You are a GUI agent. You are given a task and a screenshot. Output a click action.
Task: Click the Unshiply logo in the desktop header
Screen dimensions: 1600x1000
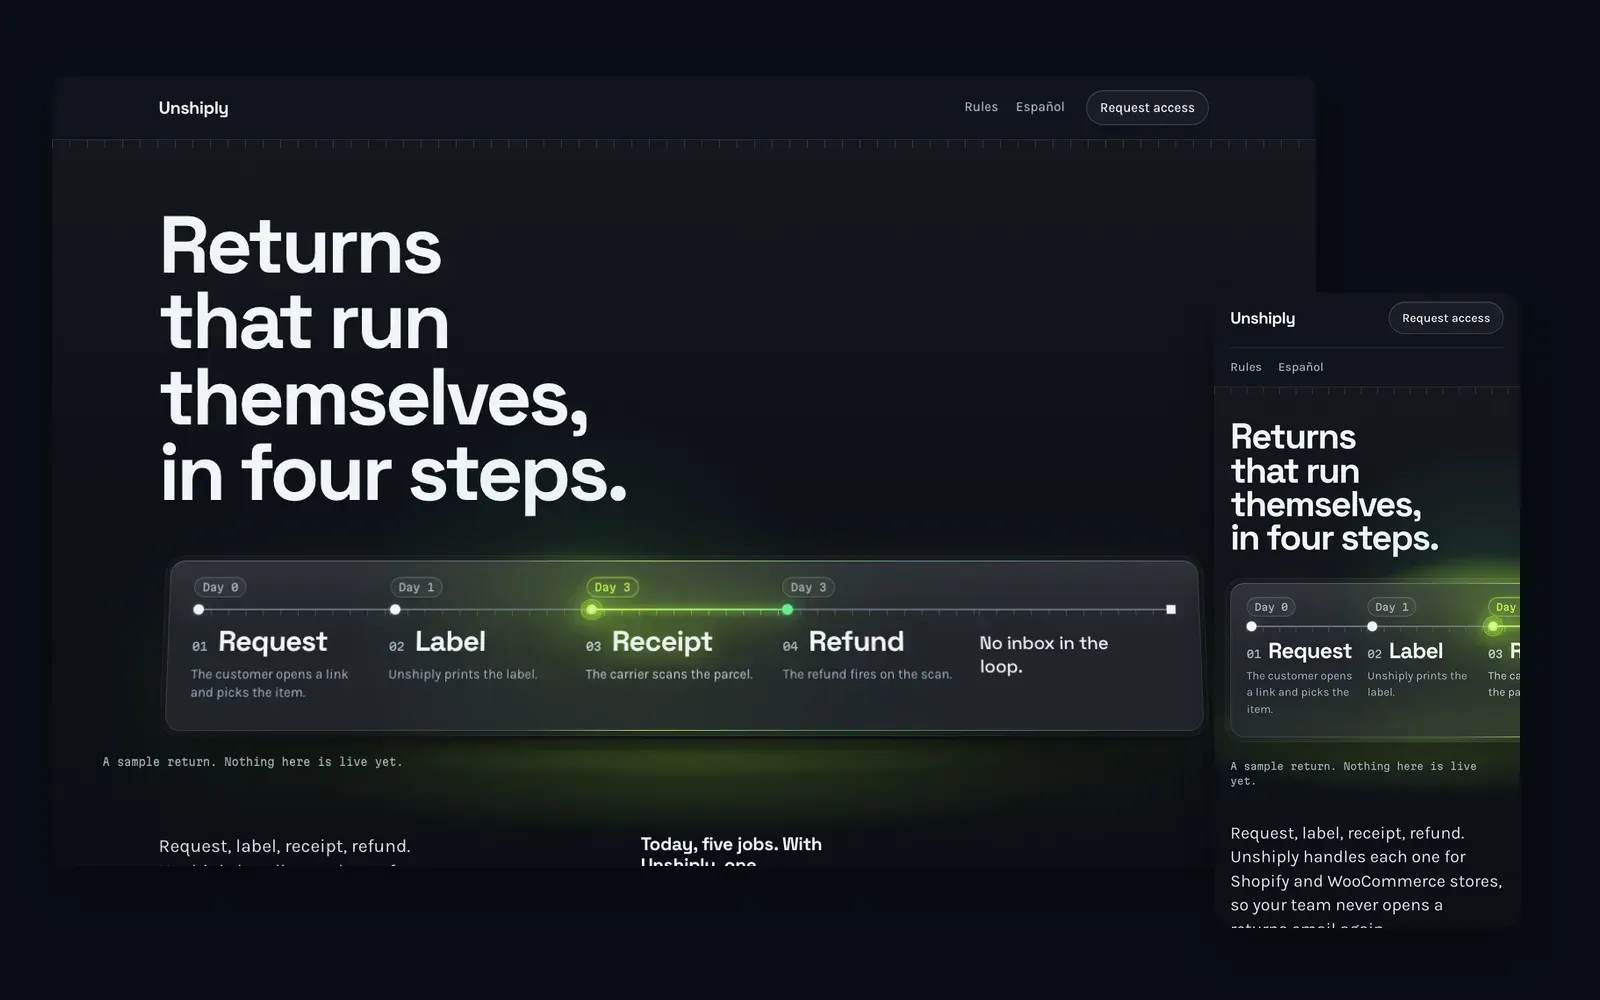coord(193,108)
